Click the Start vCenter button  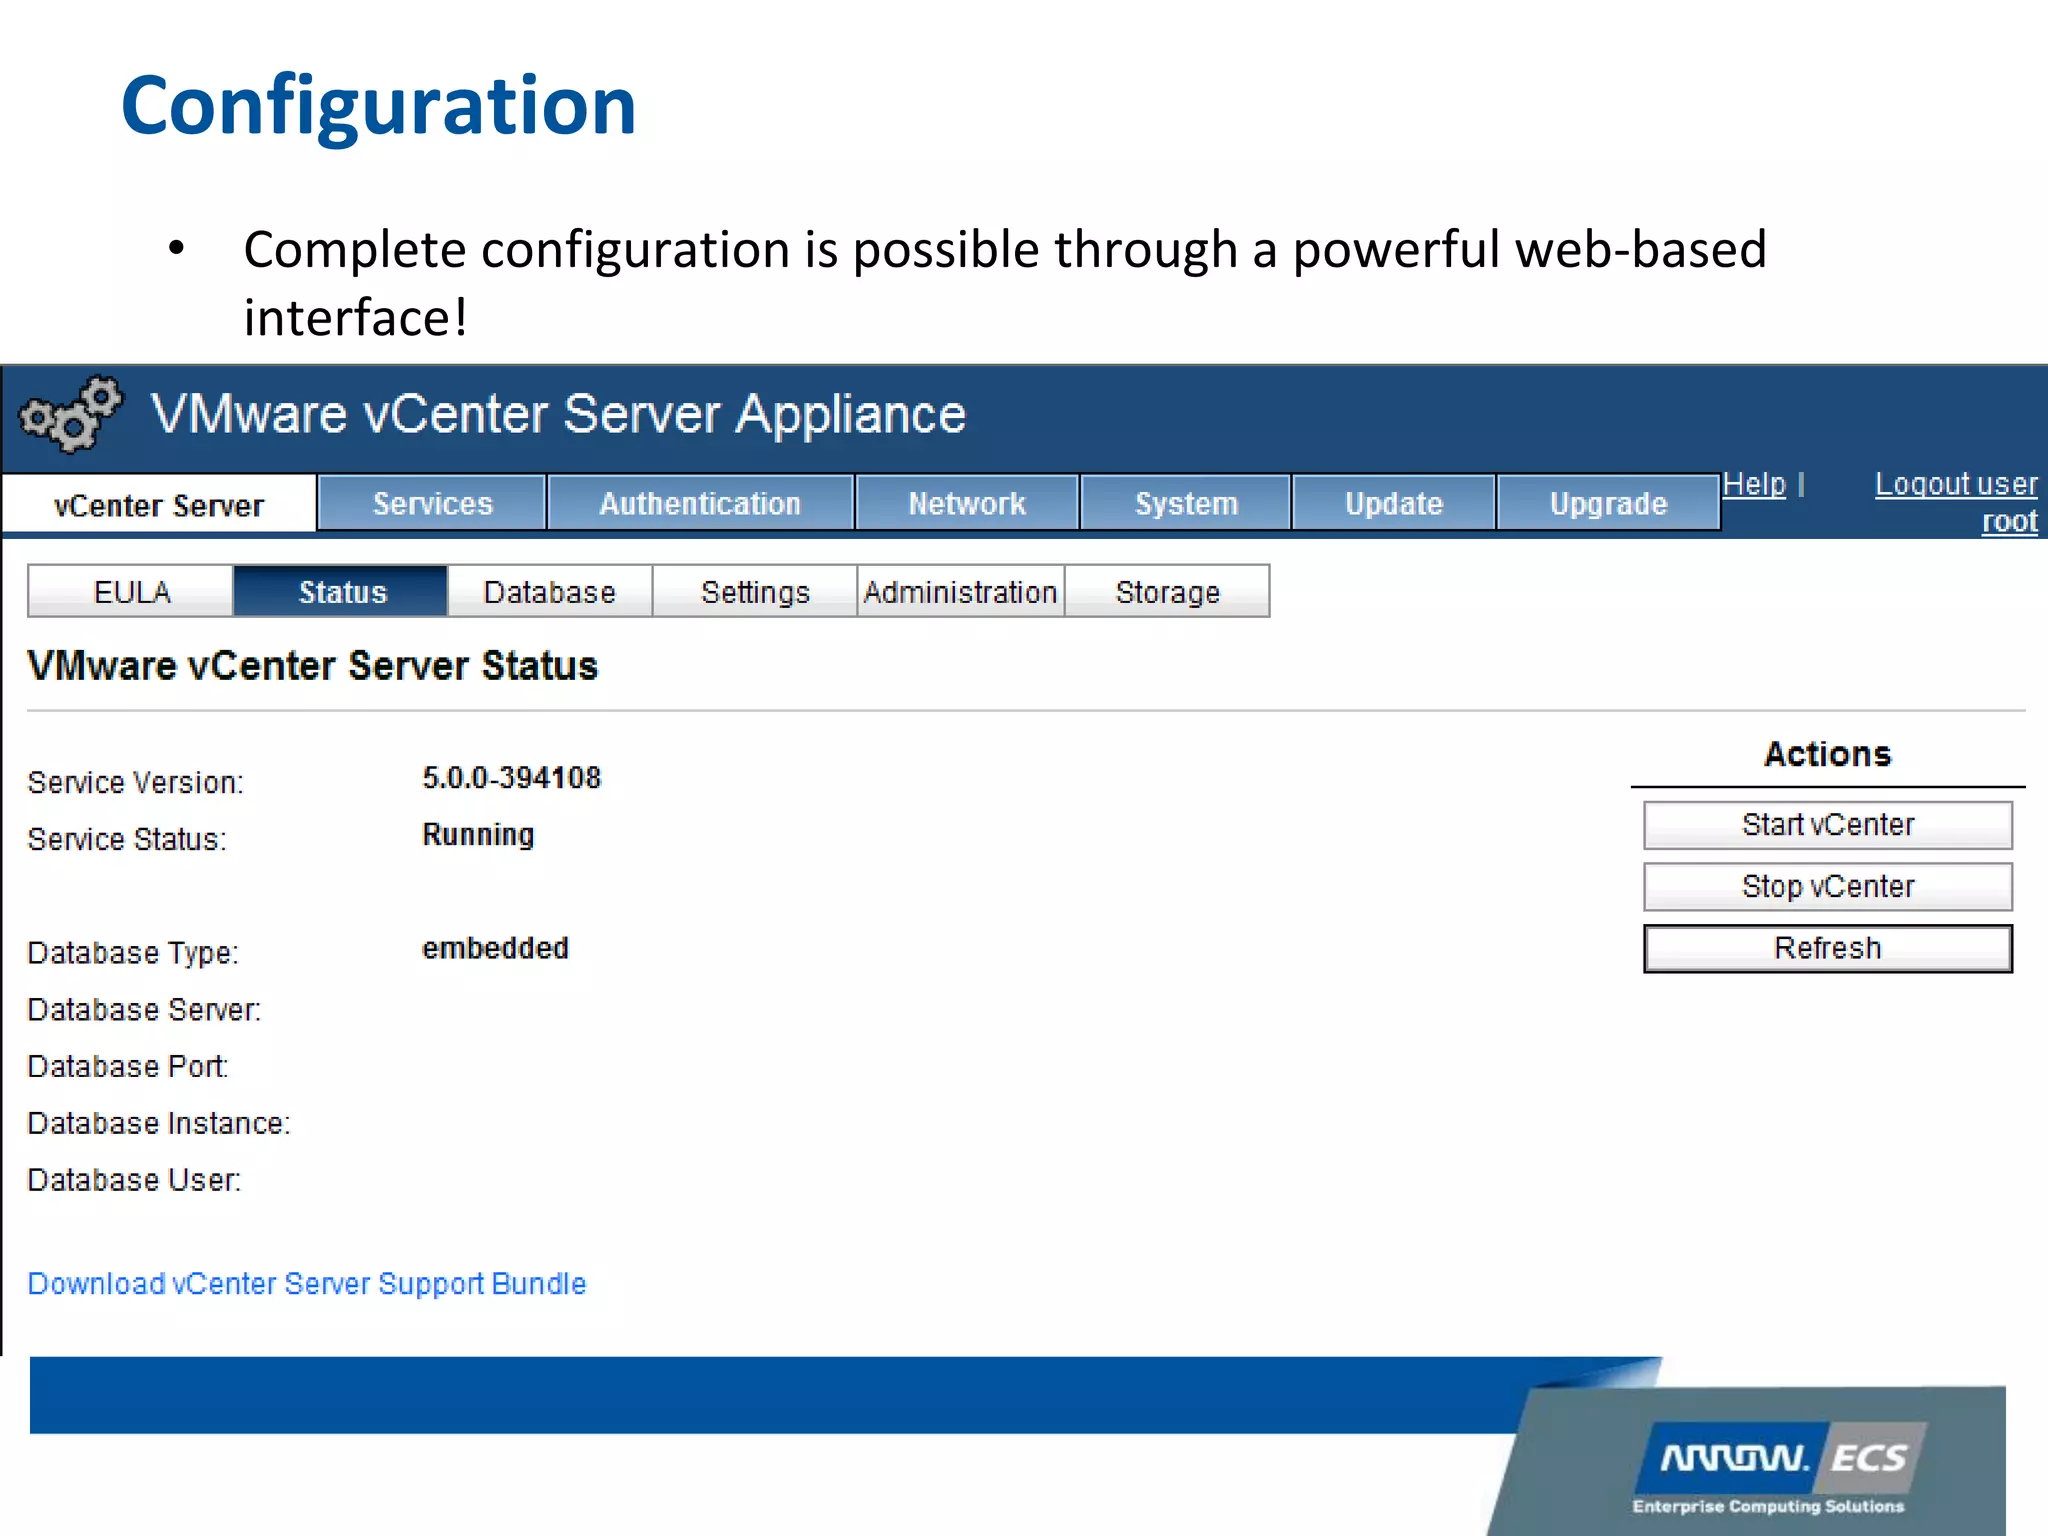[x=1828, y=825]
